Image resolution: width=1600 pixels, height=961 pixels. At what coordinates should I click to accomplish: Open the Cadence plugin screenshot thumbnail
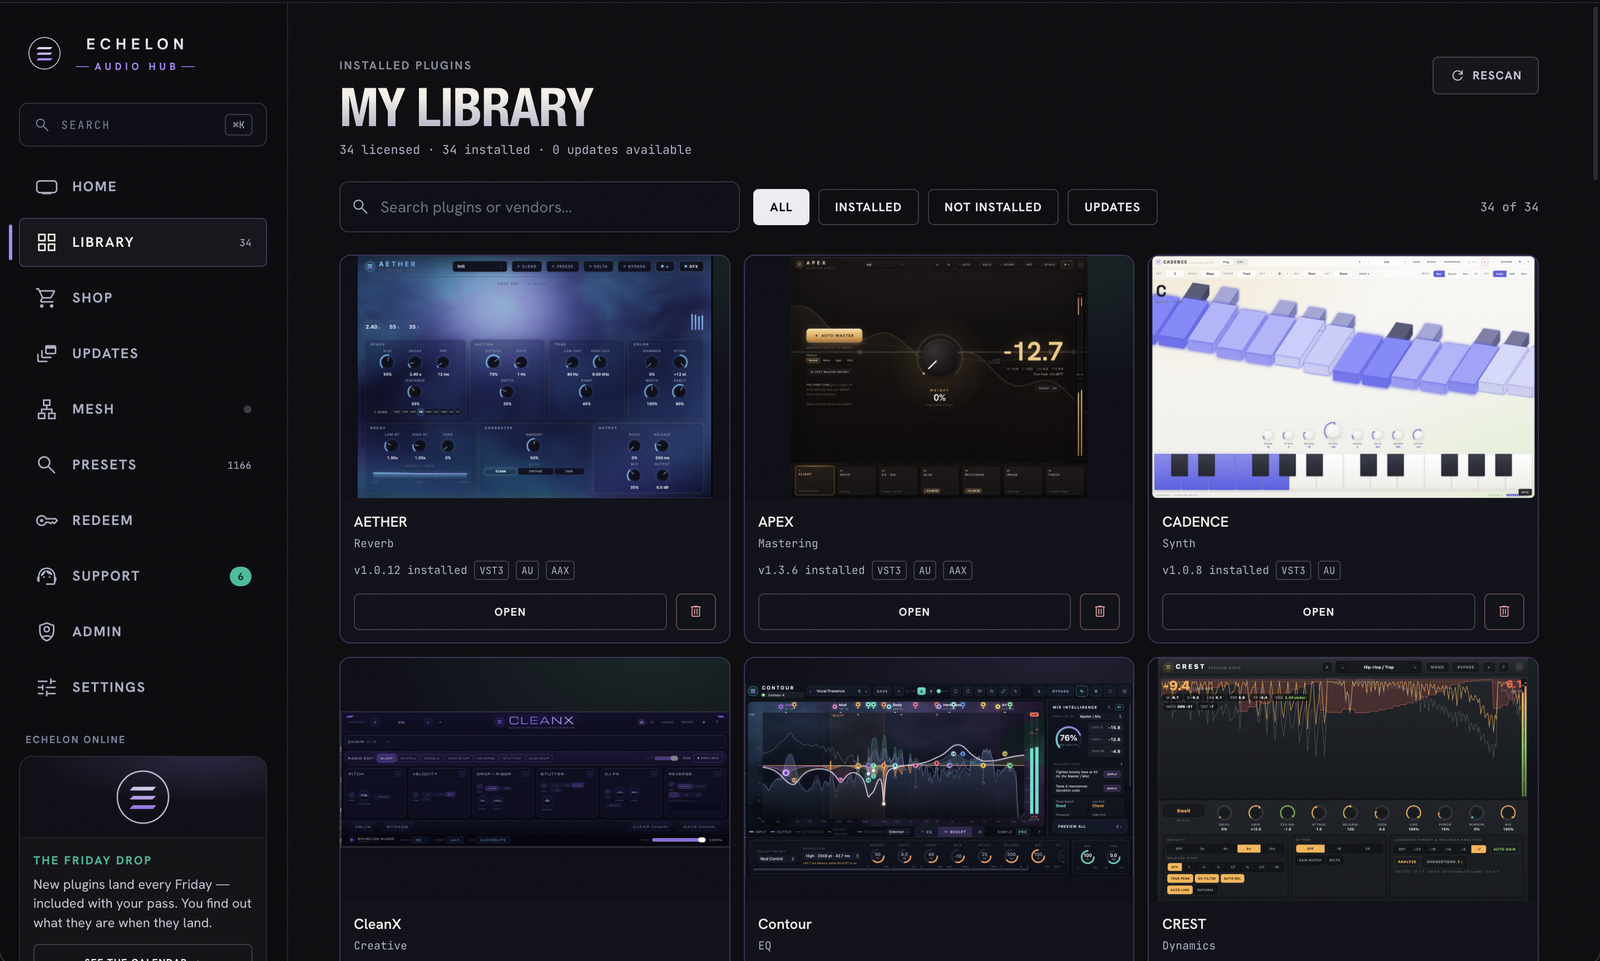(1343, 377)
